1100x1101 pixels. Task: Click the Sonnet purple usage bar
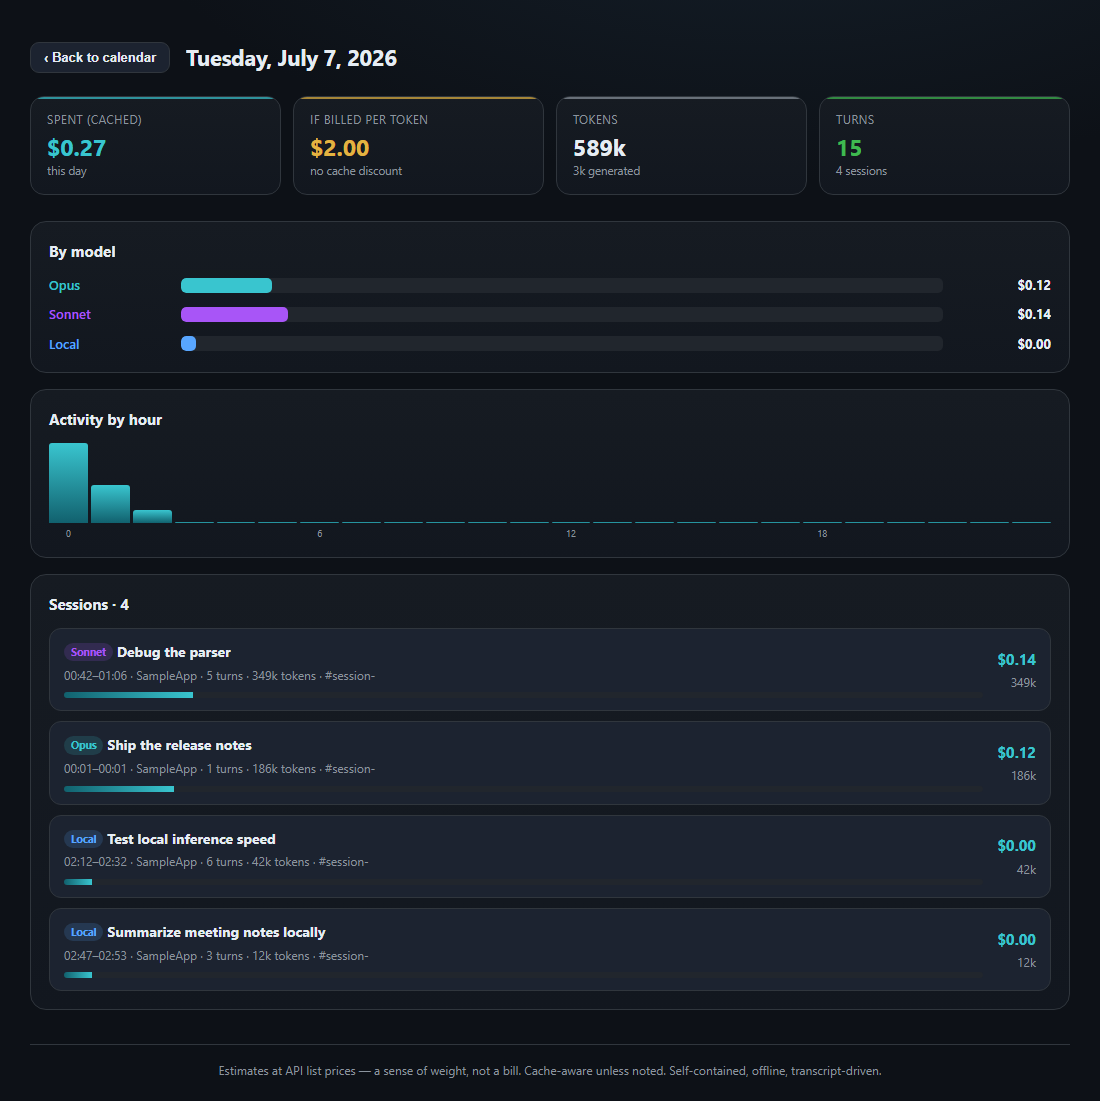[x=234, y=315]
